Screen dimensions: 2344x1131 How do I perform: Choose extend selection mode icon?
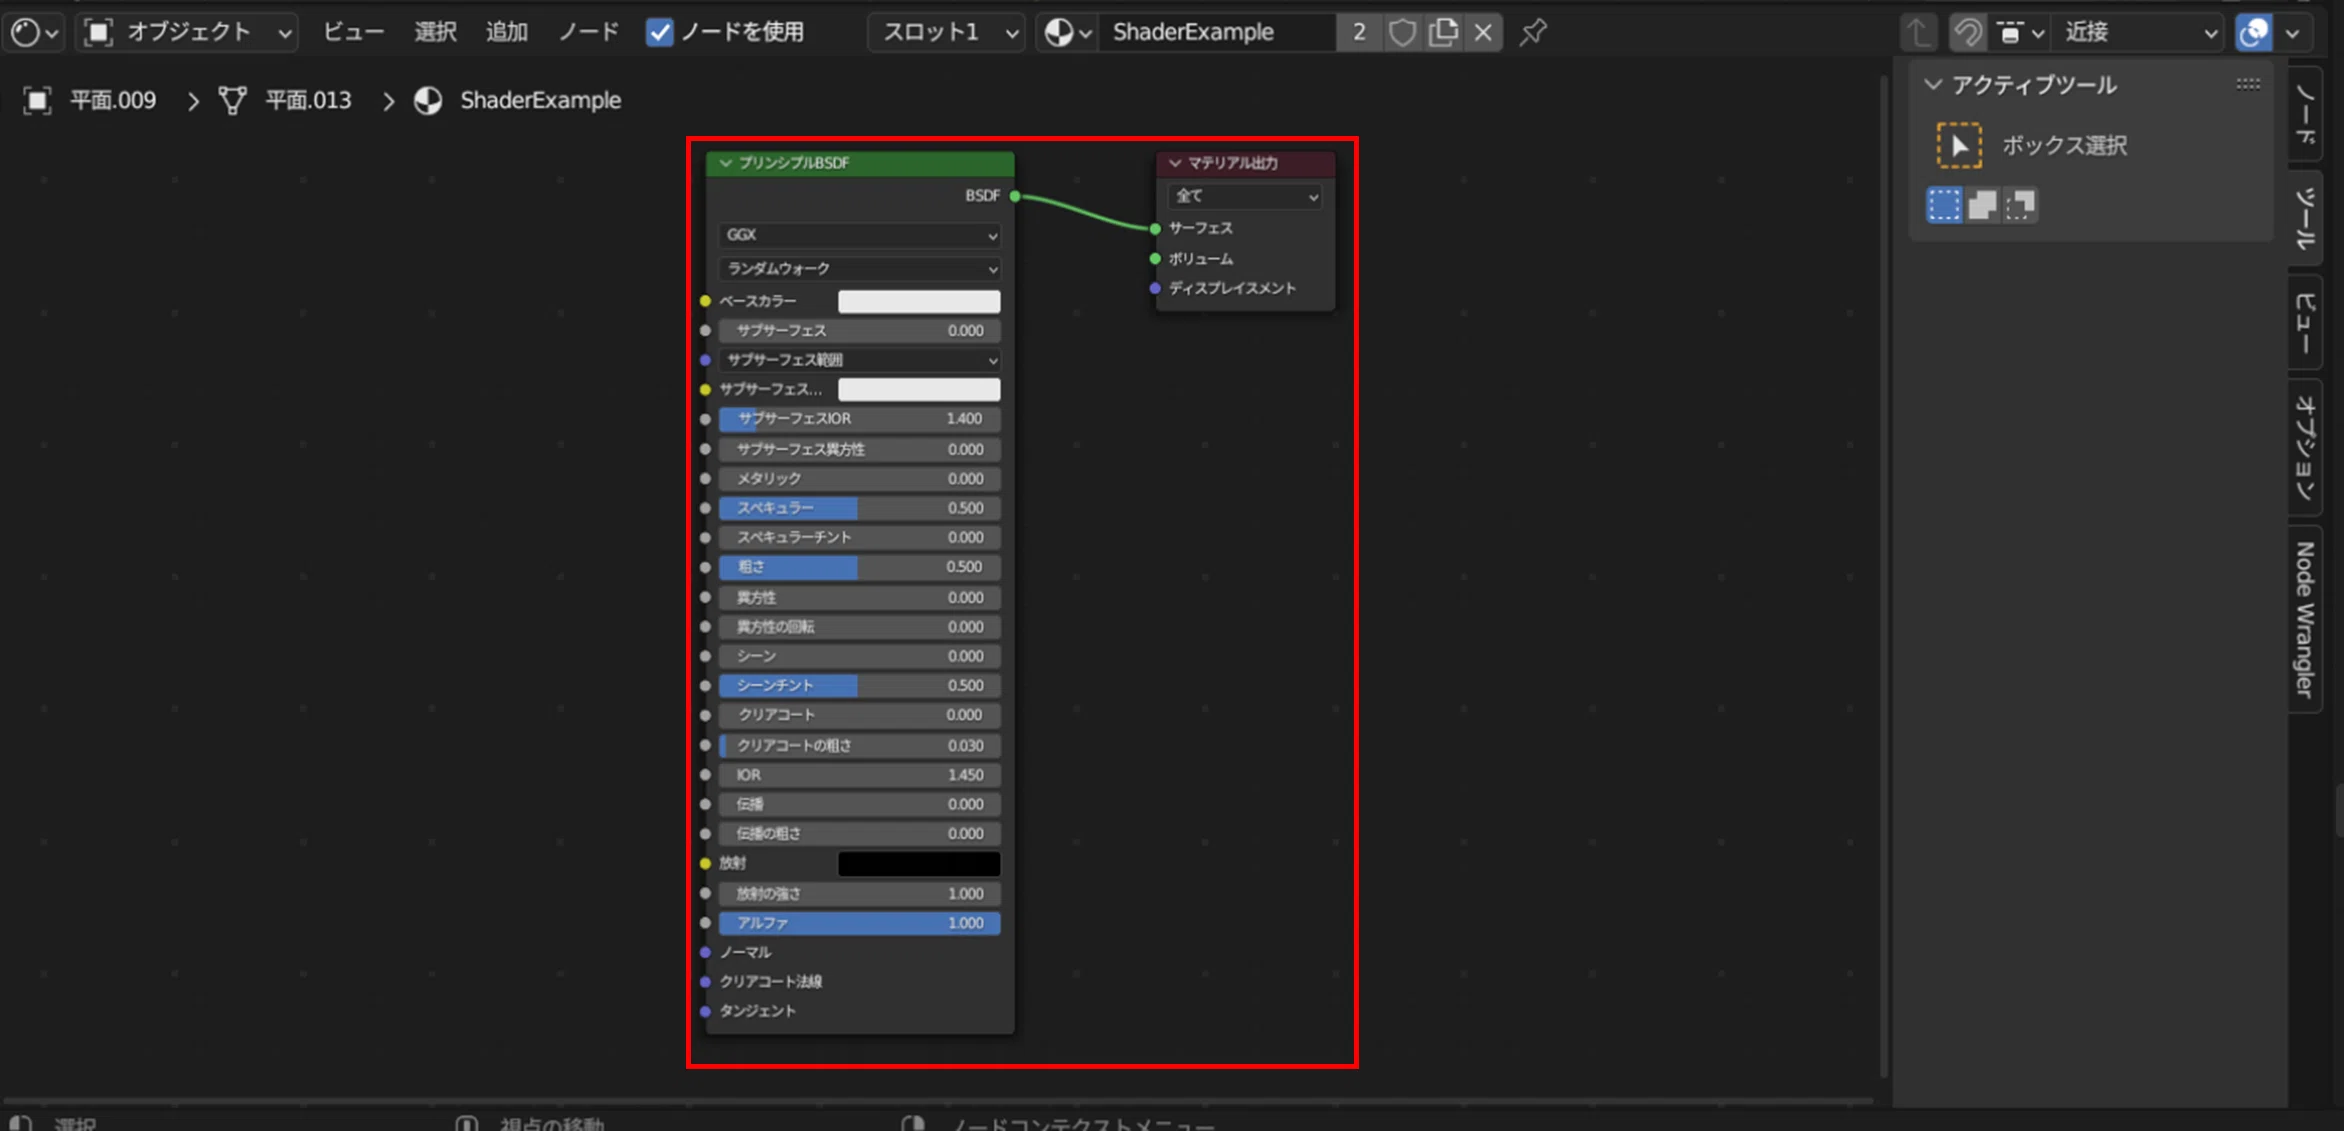[x=1982, y=205]
